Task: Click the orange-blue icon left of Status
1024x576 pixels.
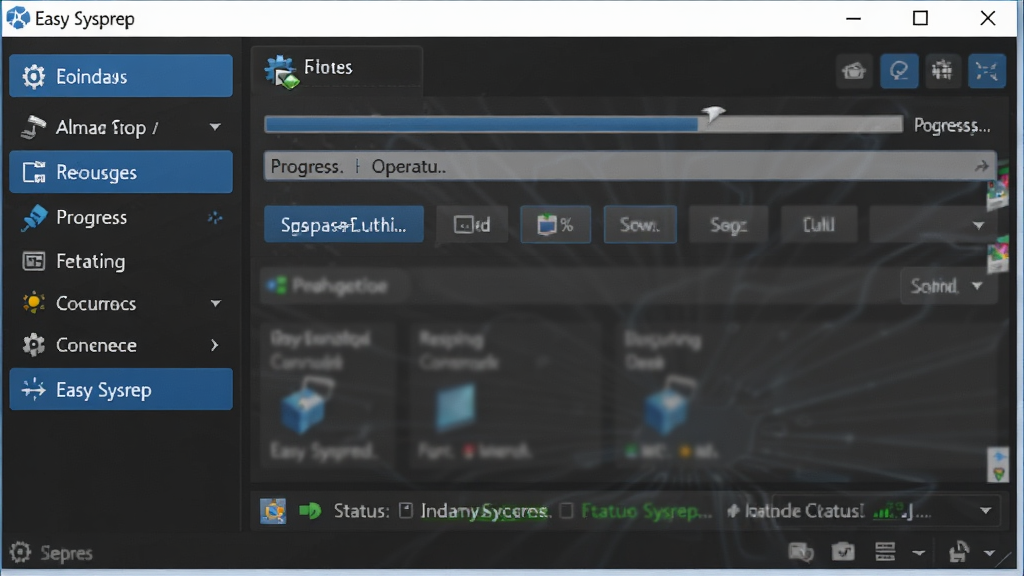Action: pyautogui.click(x=273, y=511)
